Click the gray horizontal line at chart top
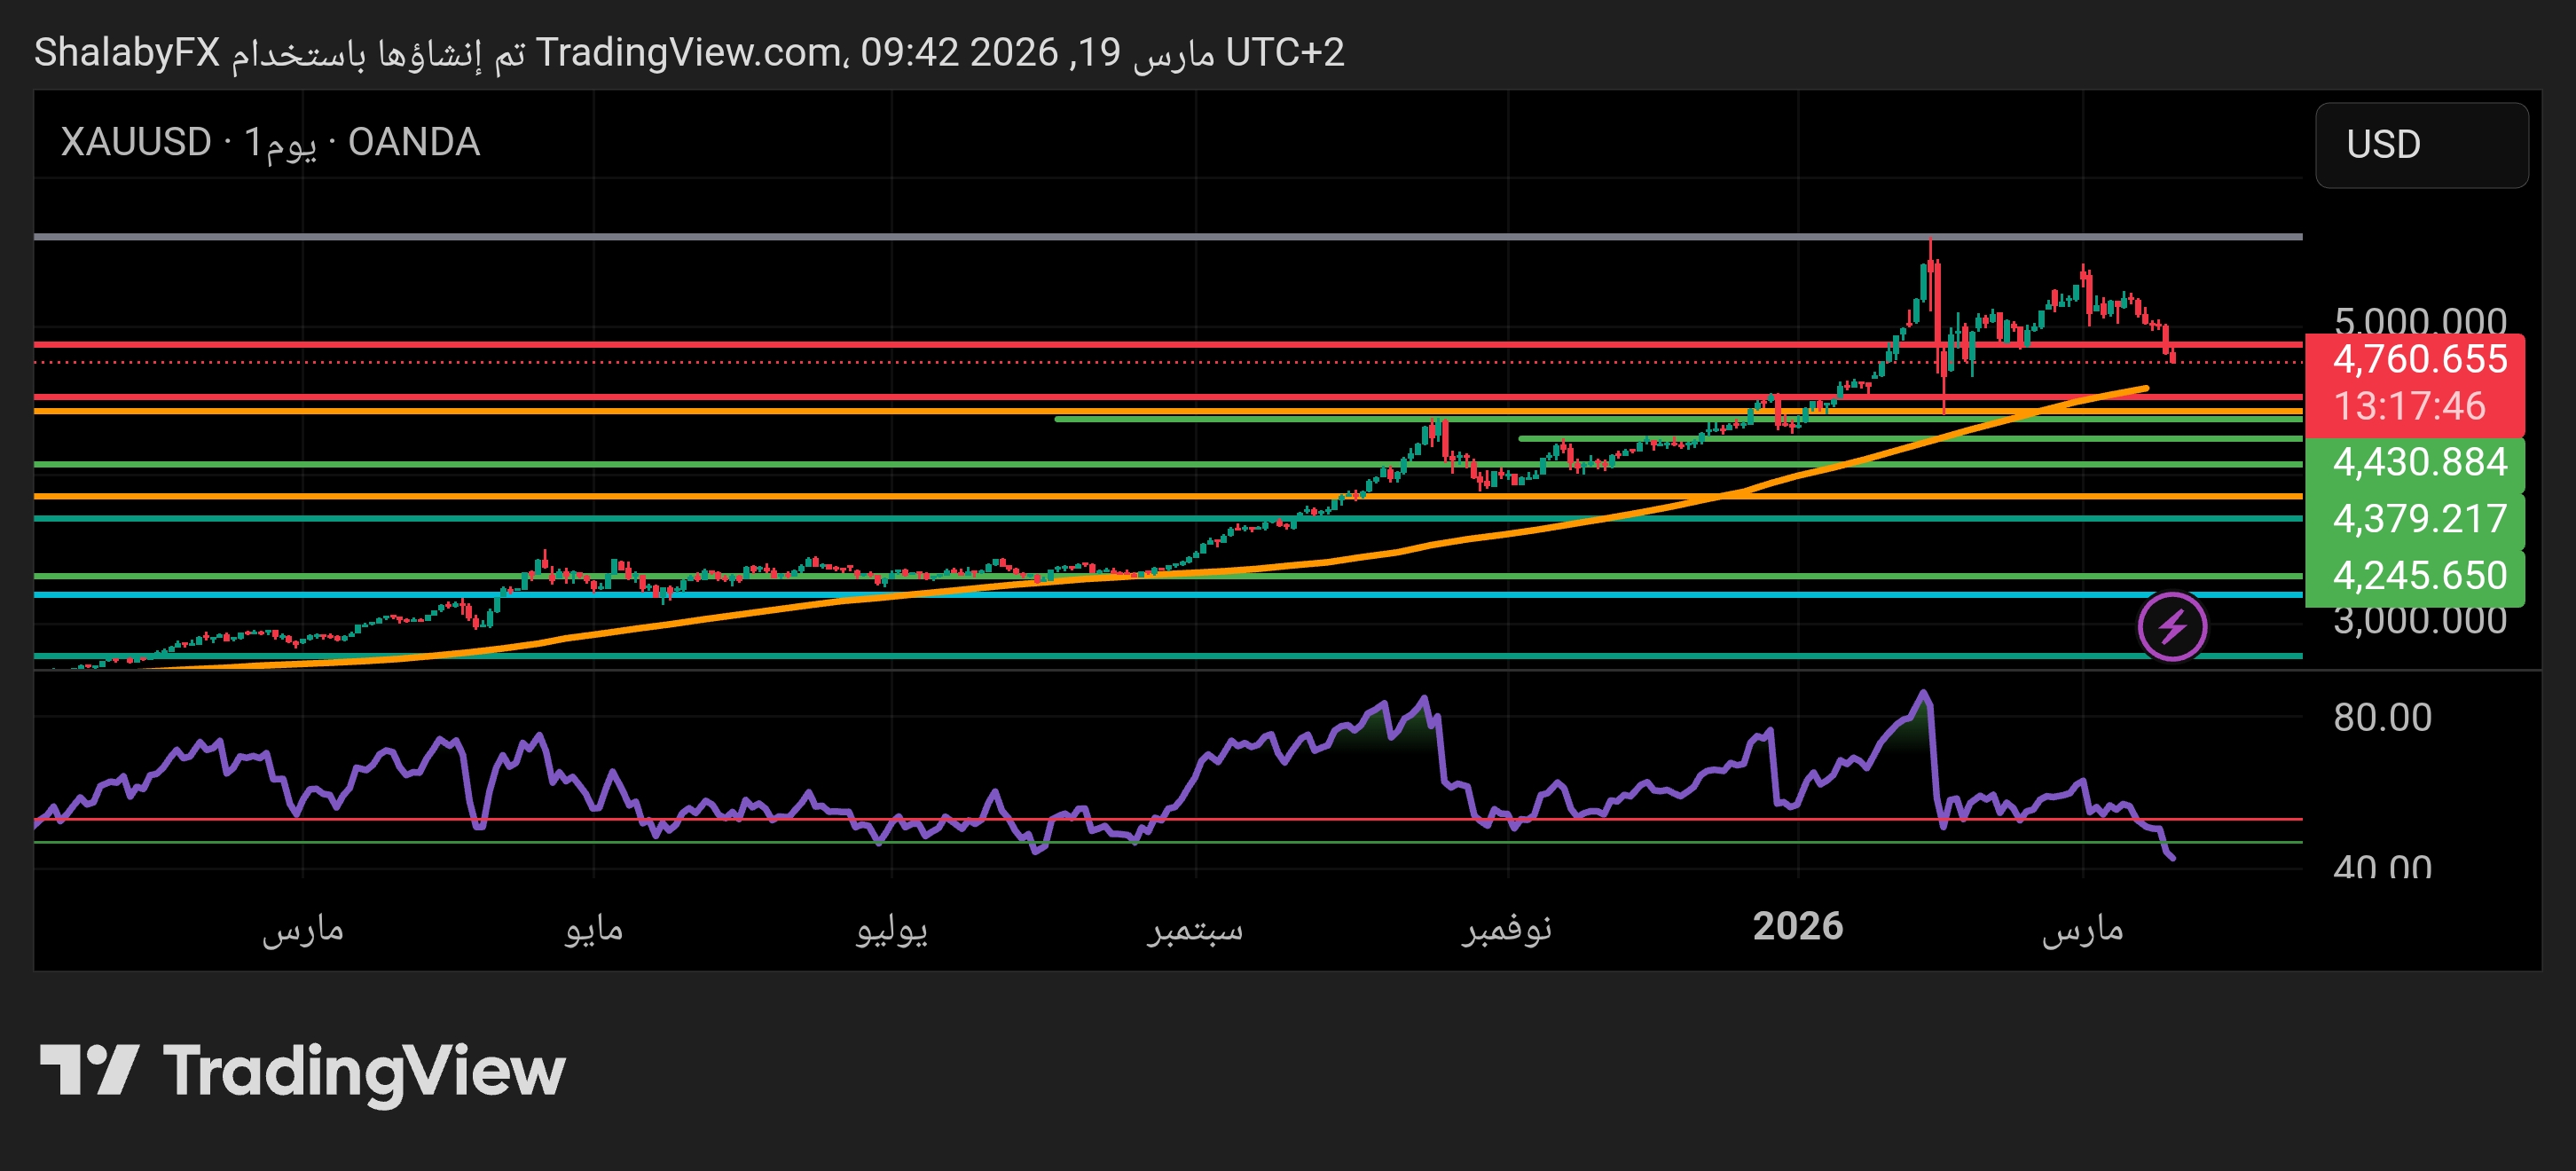 [x=1000, y=237]
